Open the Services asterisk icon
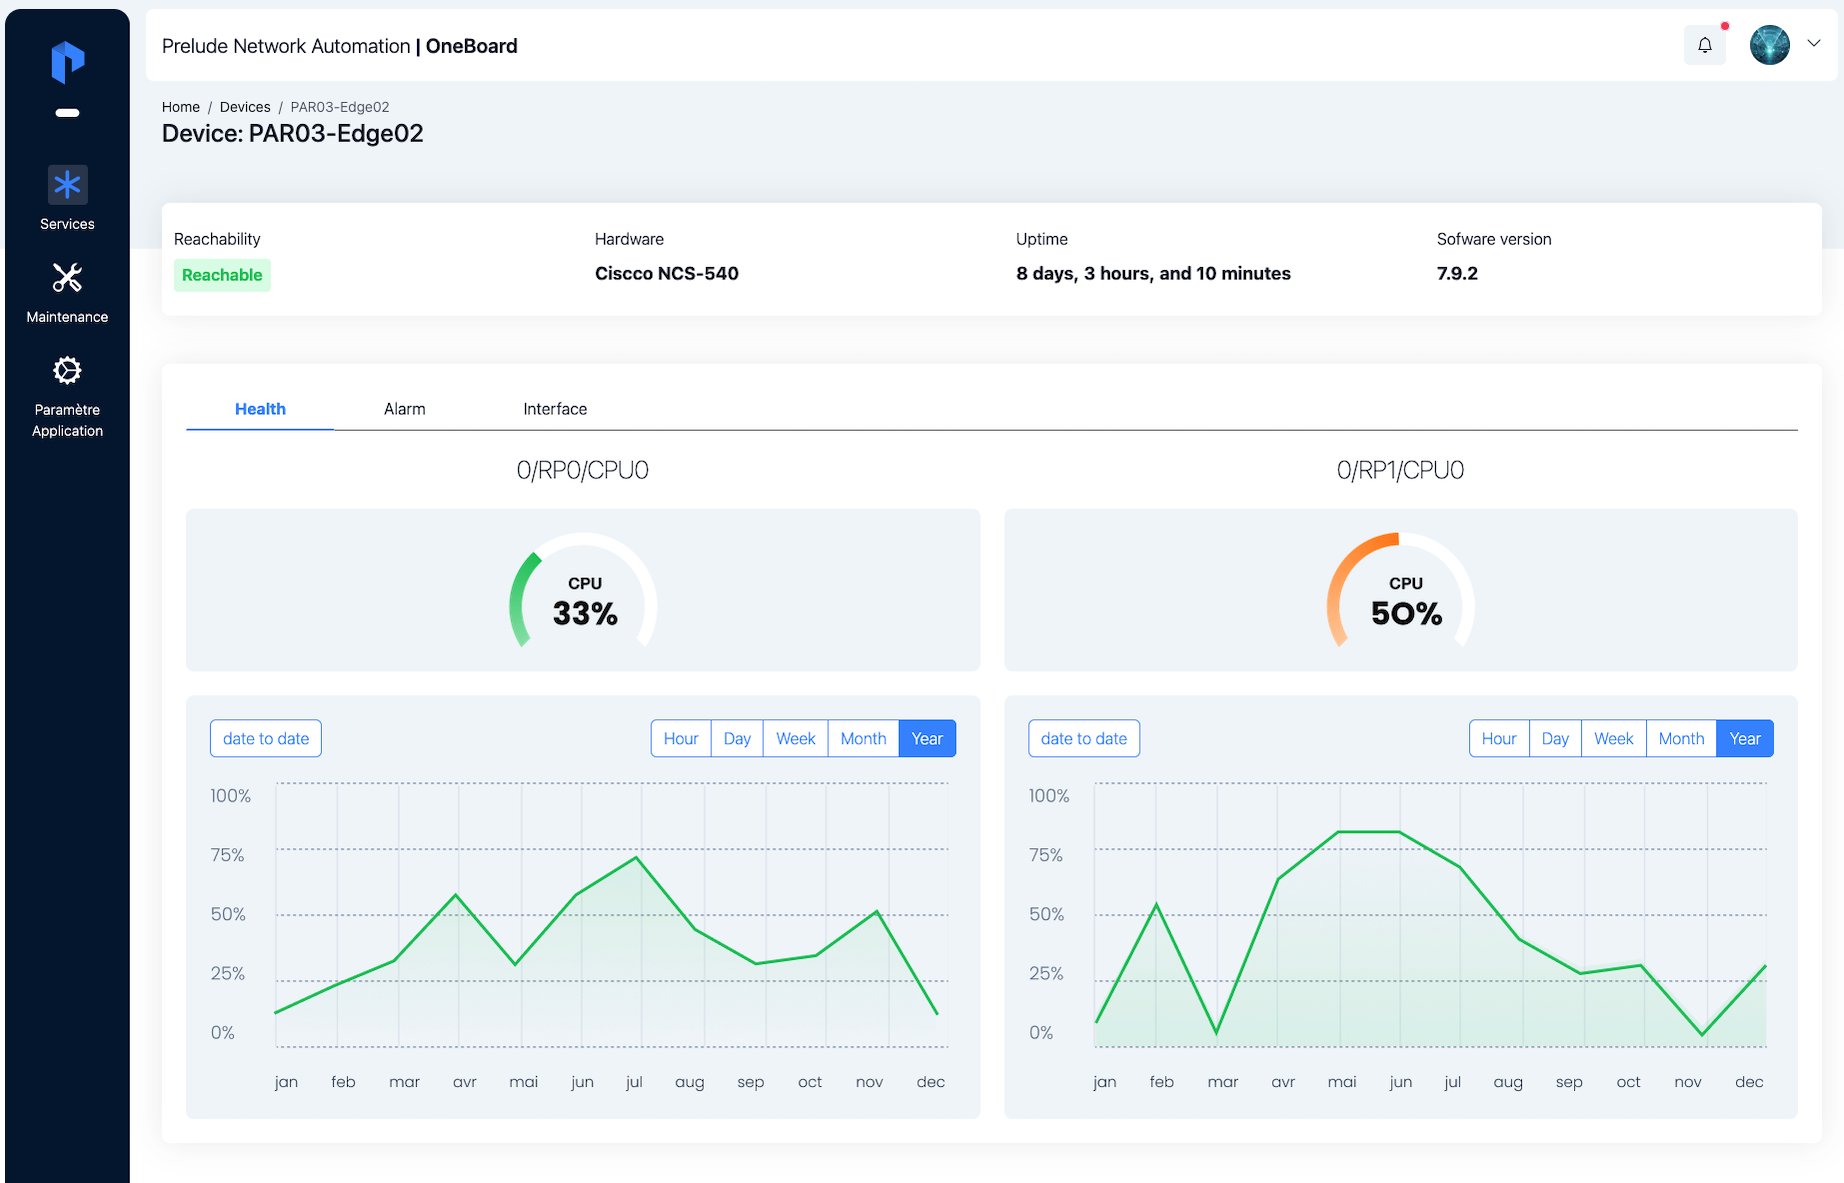This screenshot has width=1844, height=1183. click(x=67, y=185)
